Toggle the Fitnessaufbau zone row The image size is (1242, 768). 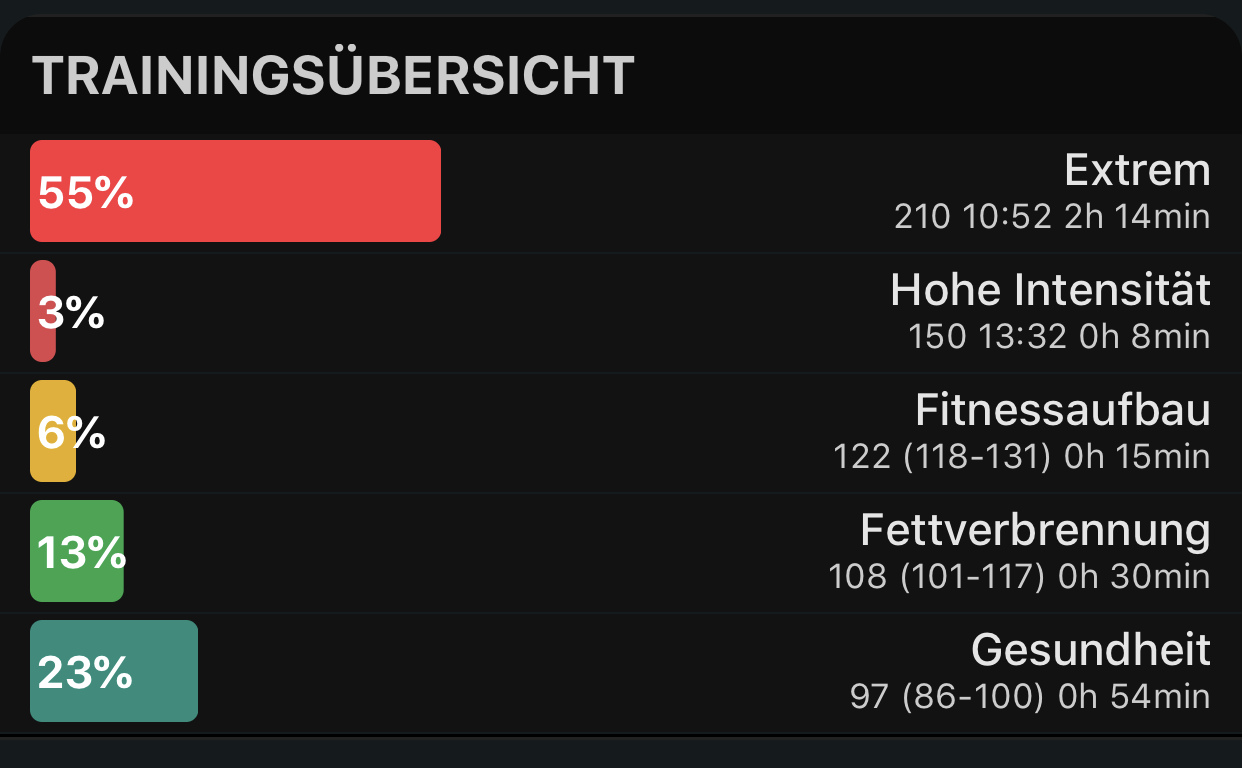point(1062,410)
